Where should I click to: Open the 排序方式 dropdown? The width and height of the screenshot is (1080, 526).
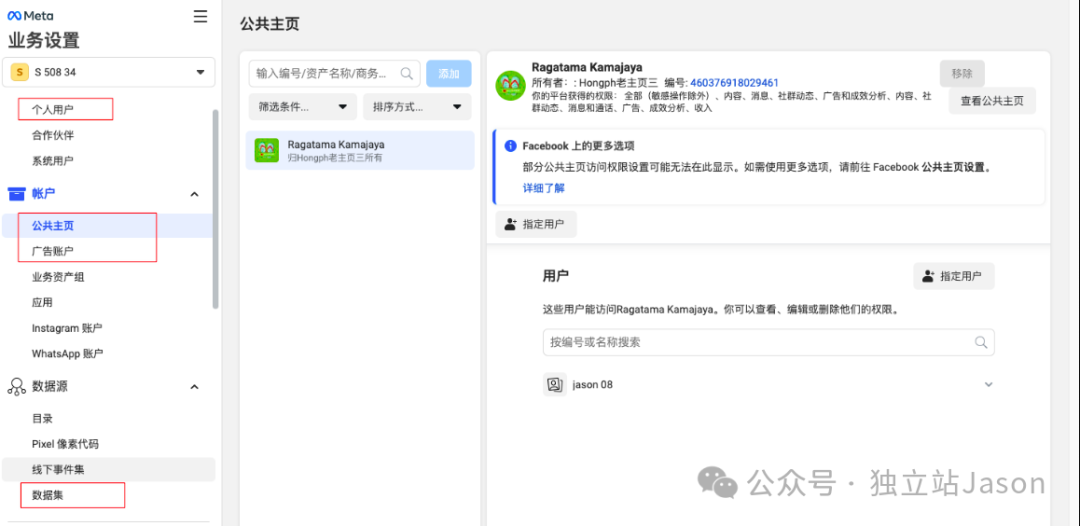coord(417,107)
